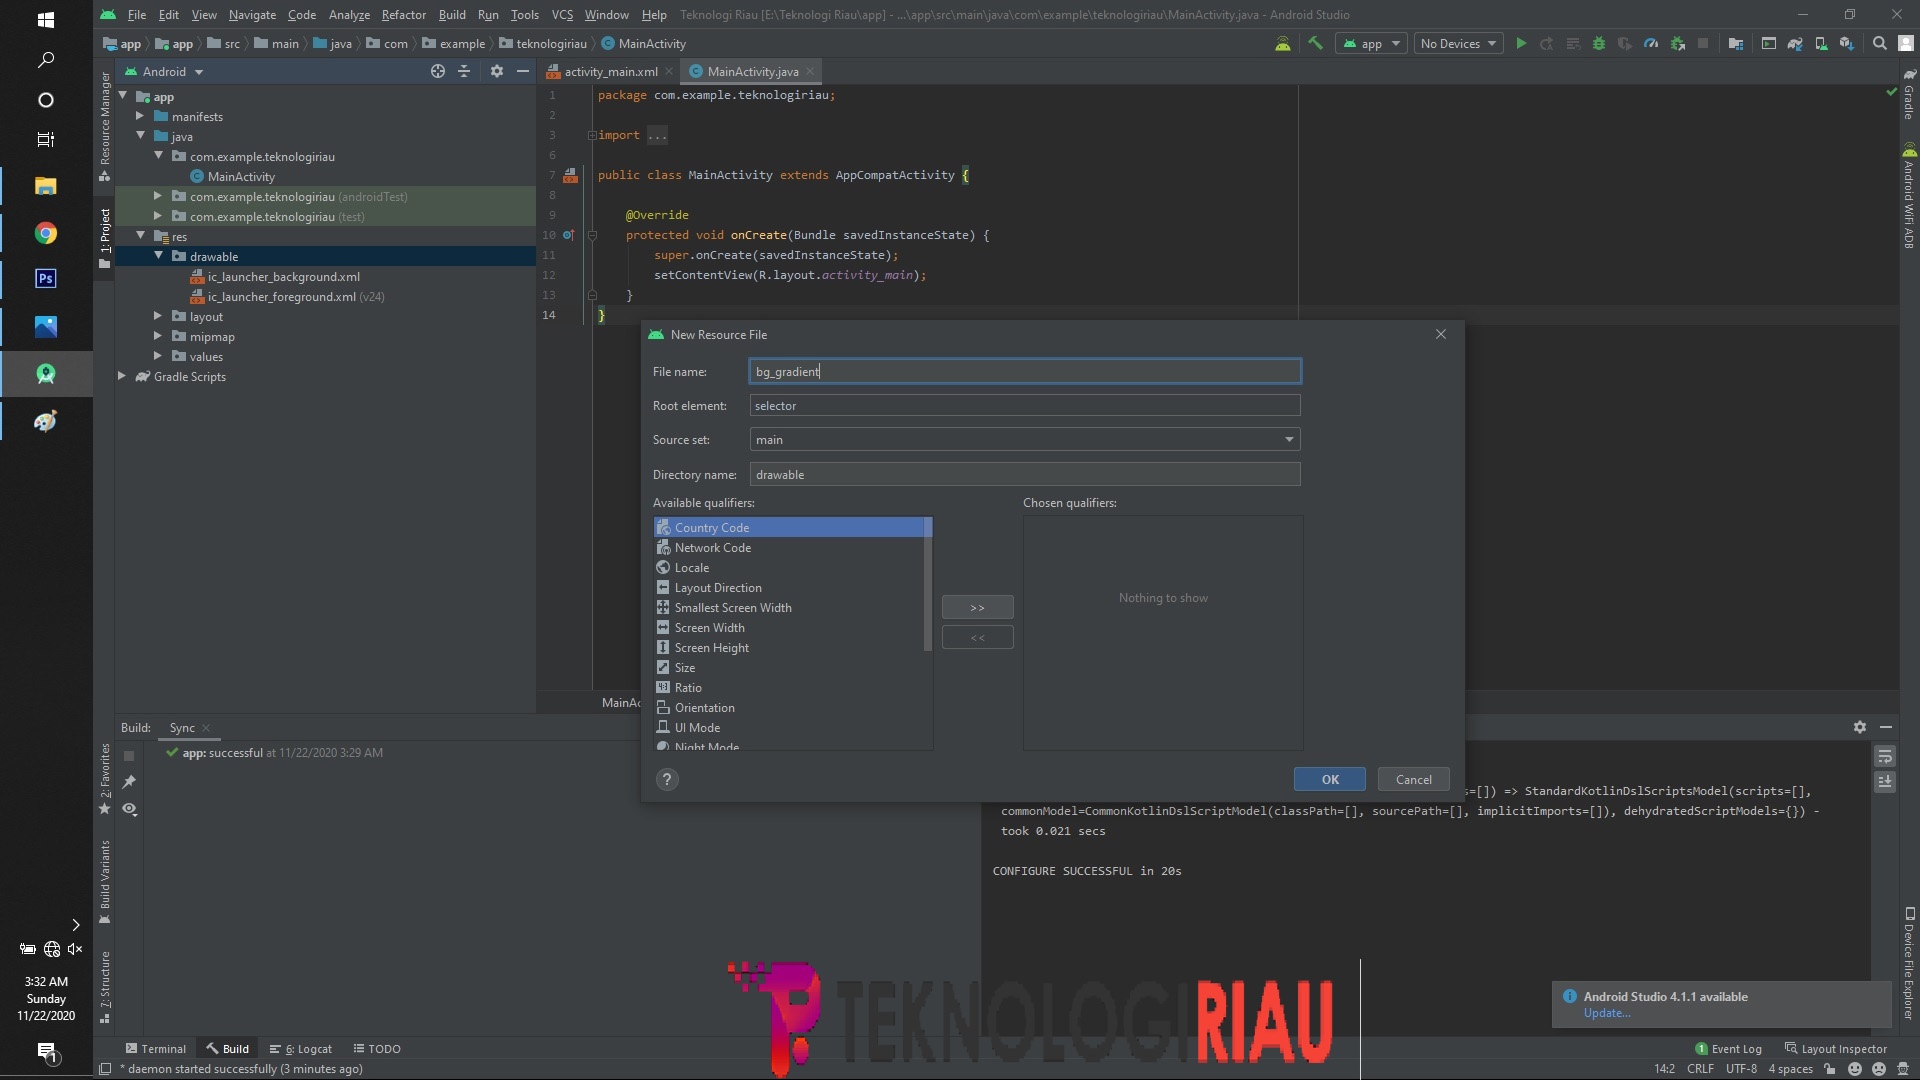
Task: Open Search Everywhere magnifier
Action: pyautogui.click(x=1879, y=43)
